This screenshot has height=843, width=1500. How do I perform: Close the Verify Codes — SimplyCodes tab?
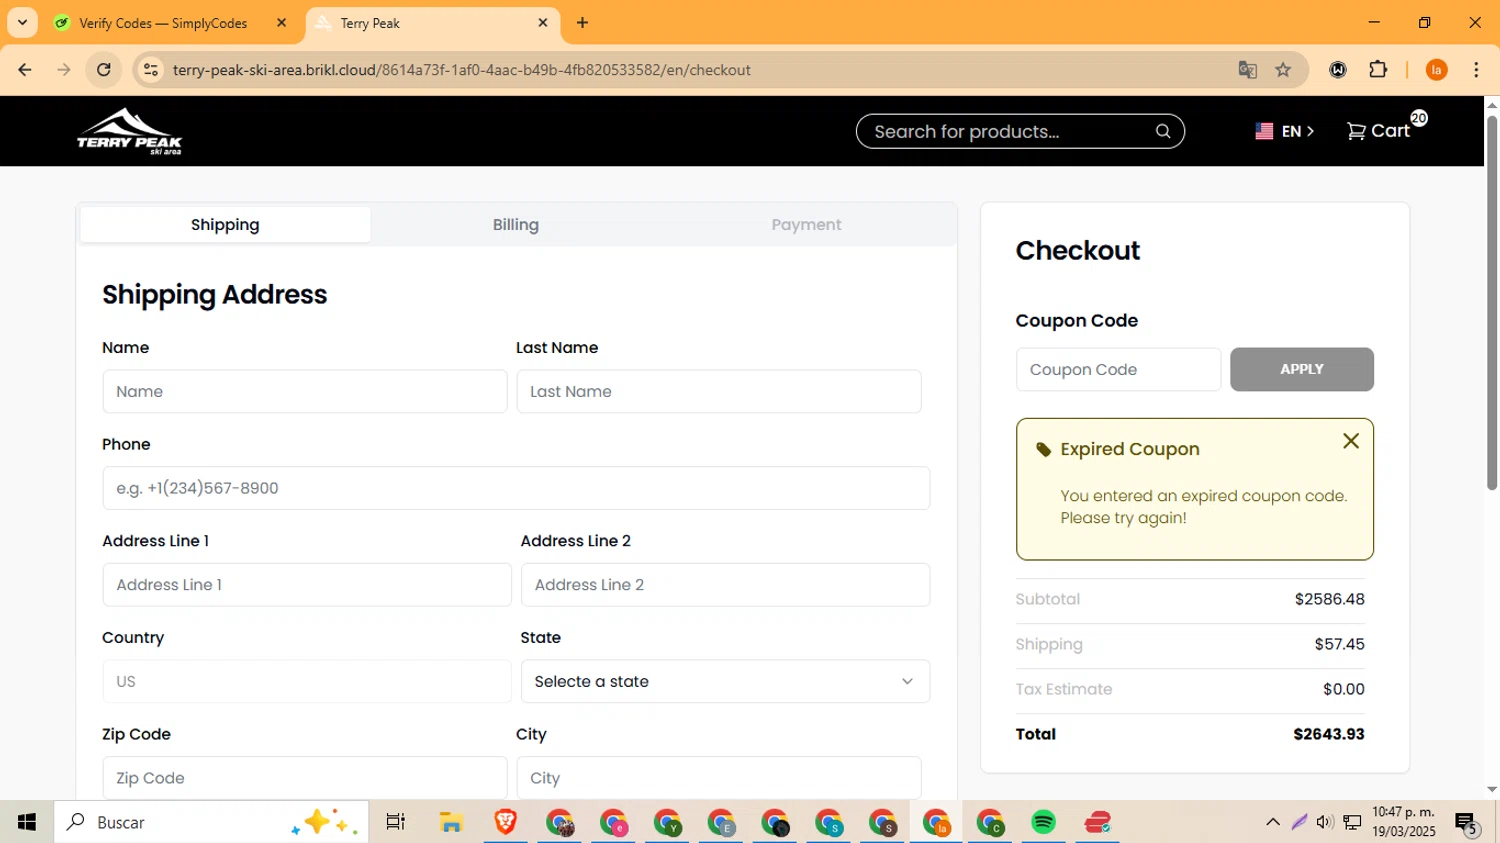tap(281, 23)
